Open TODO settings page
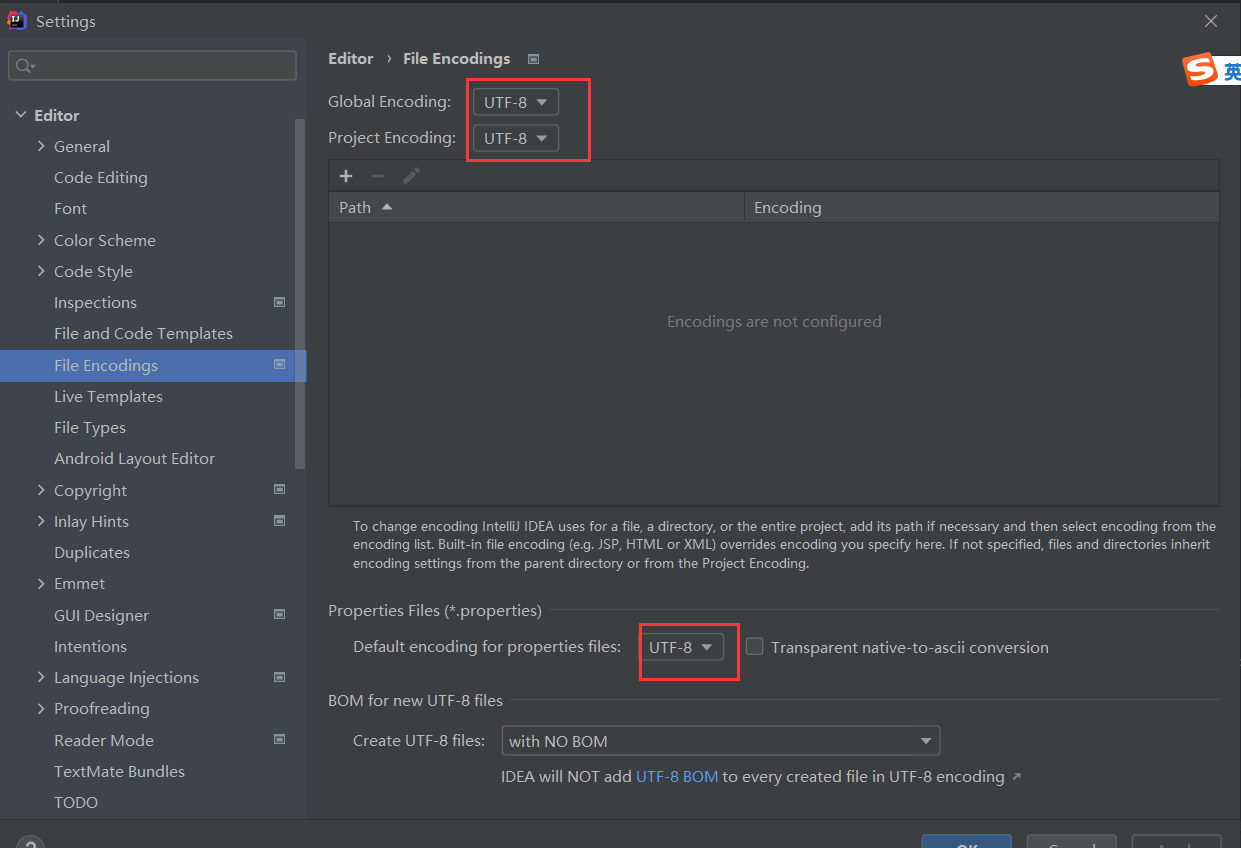 76,802
